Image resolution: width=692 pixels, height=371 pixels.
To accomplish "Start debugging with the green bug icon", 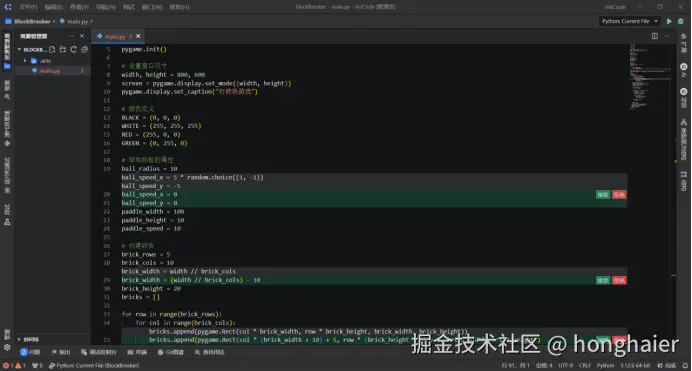I will pyautogui.click(x=681, y=21).
